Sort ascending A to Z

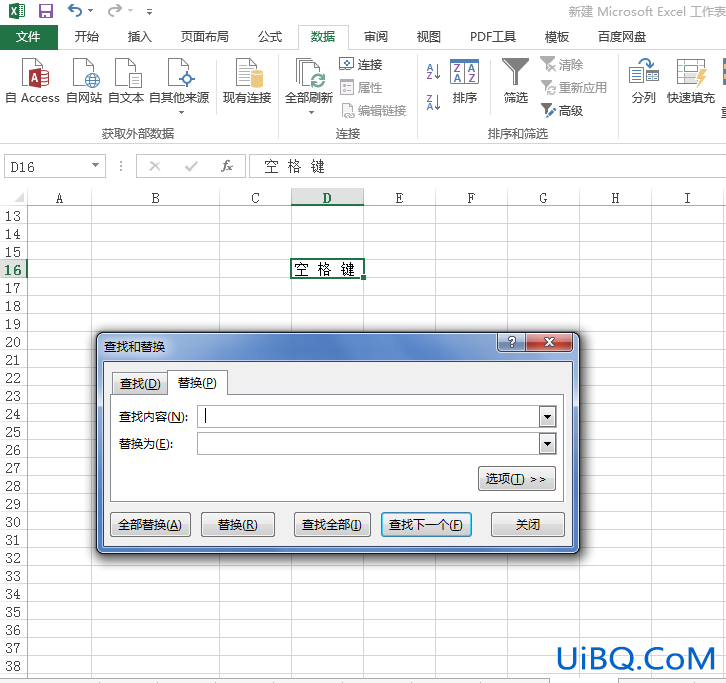point(433,72)
